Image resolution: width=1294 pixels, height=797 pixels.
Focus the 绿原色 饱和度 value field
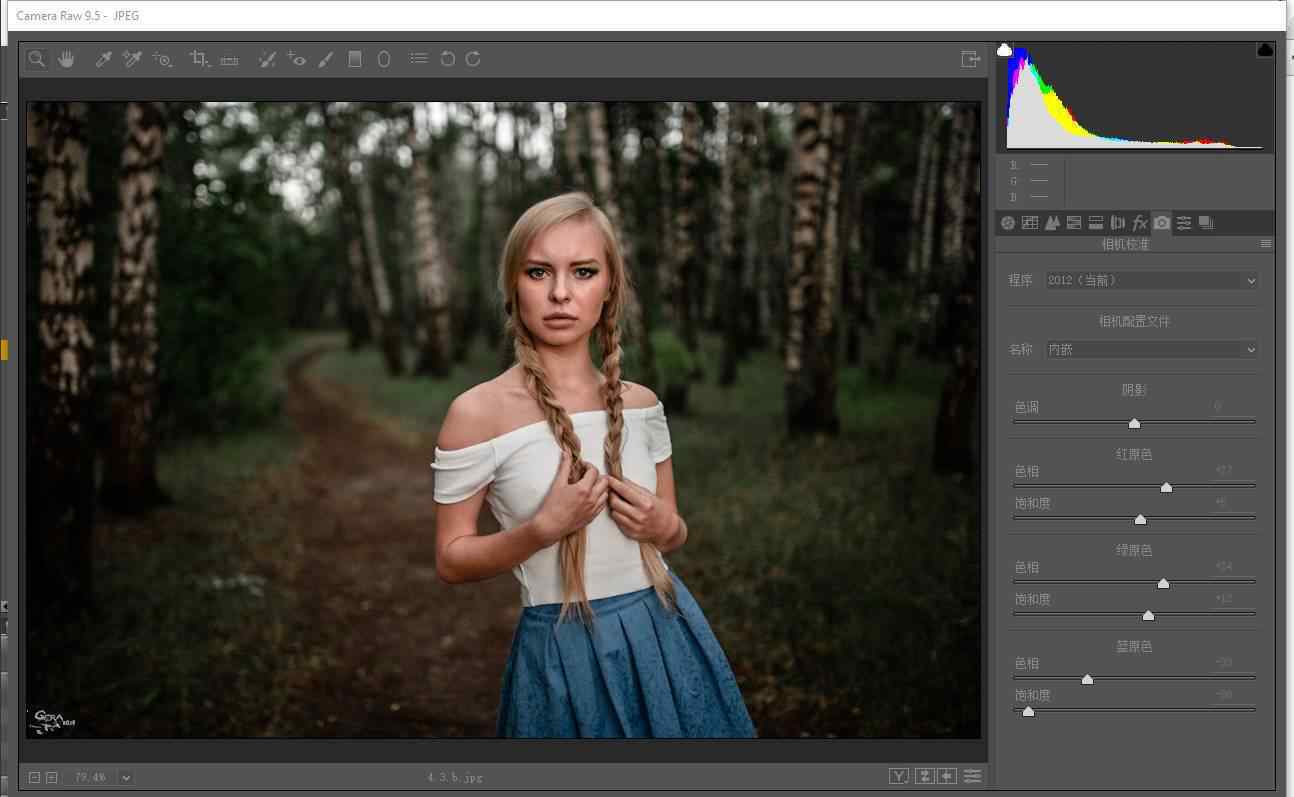coord(1233,599)
